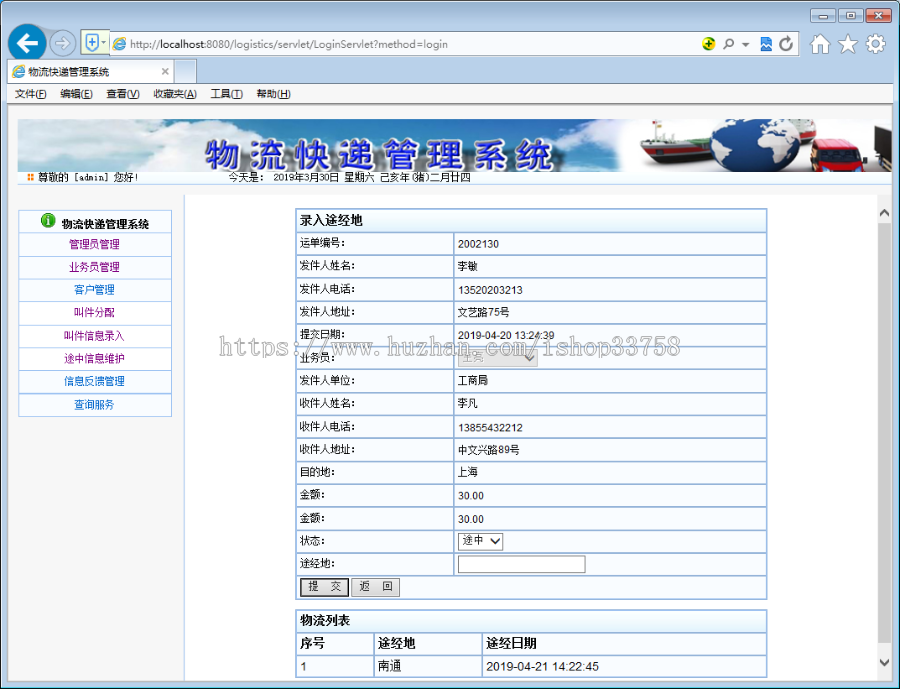Click the back navigation arrow
This screenshot has height=689, width=900.
coord(26,43)
